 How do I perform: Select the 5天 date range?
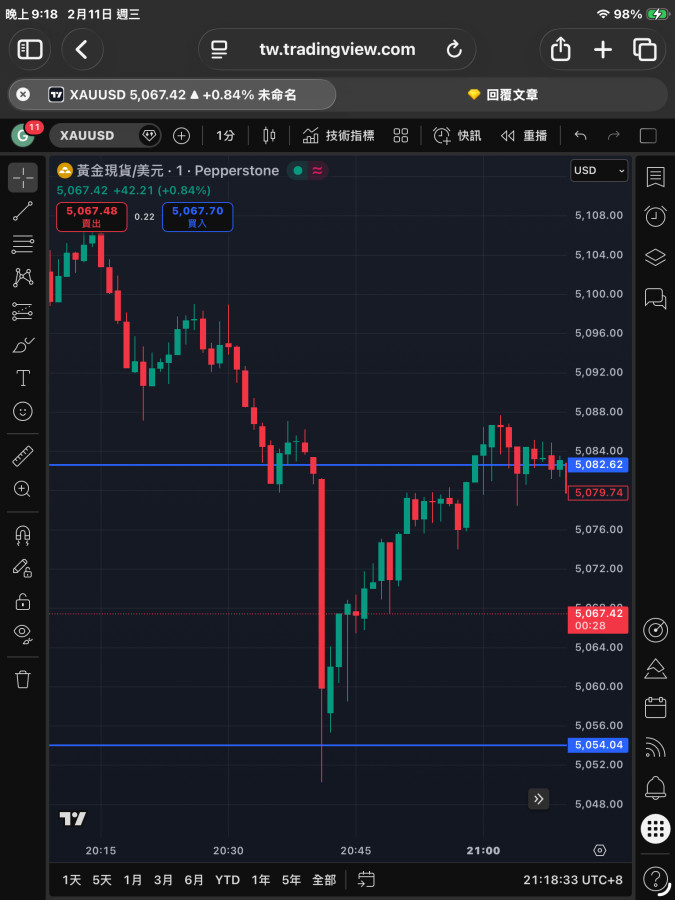[102, 879]
